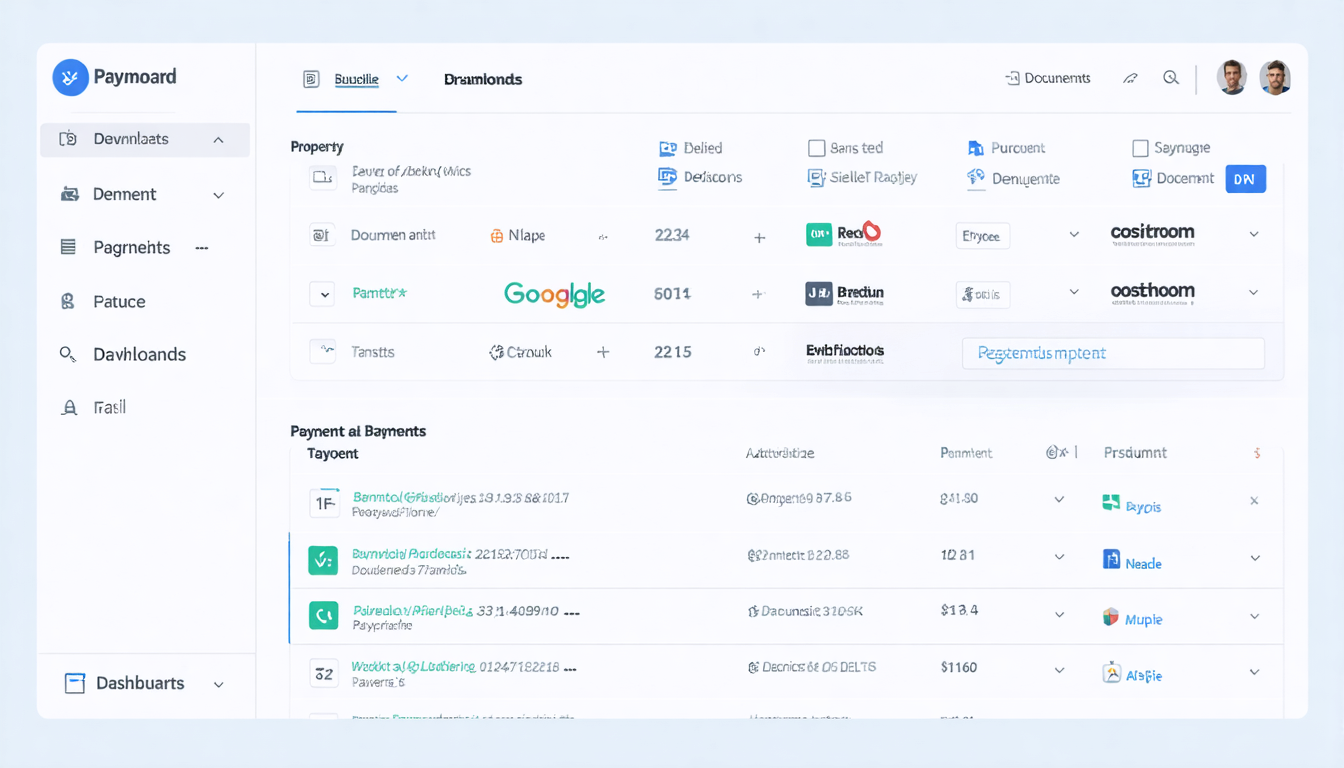This screenshot has height=768, width=1344.
Task: Select the Buucille tab
Action: point(356,79)
